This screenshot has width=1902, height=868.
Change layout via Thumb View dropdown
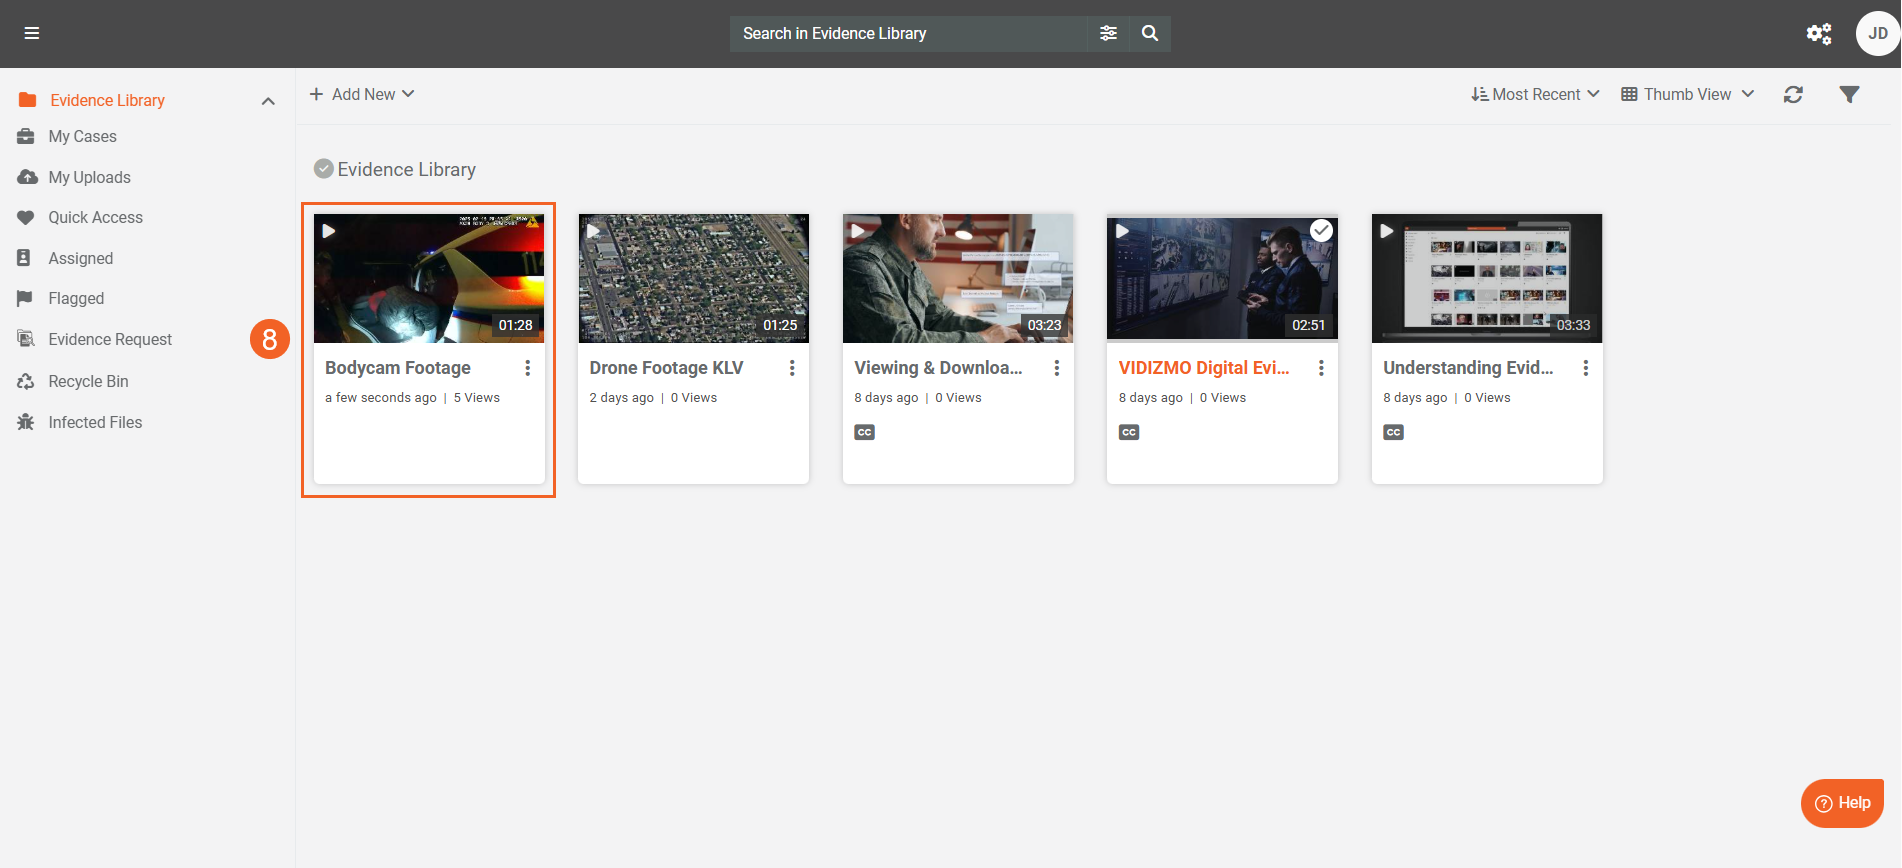pyautogui.click(x=1687, y=94)
